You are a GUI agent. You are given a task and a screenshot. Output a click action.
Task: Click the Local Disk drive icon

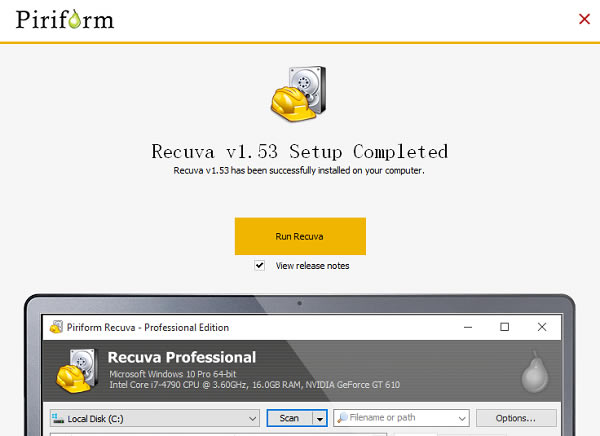(58, 418)
